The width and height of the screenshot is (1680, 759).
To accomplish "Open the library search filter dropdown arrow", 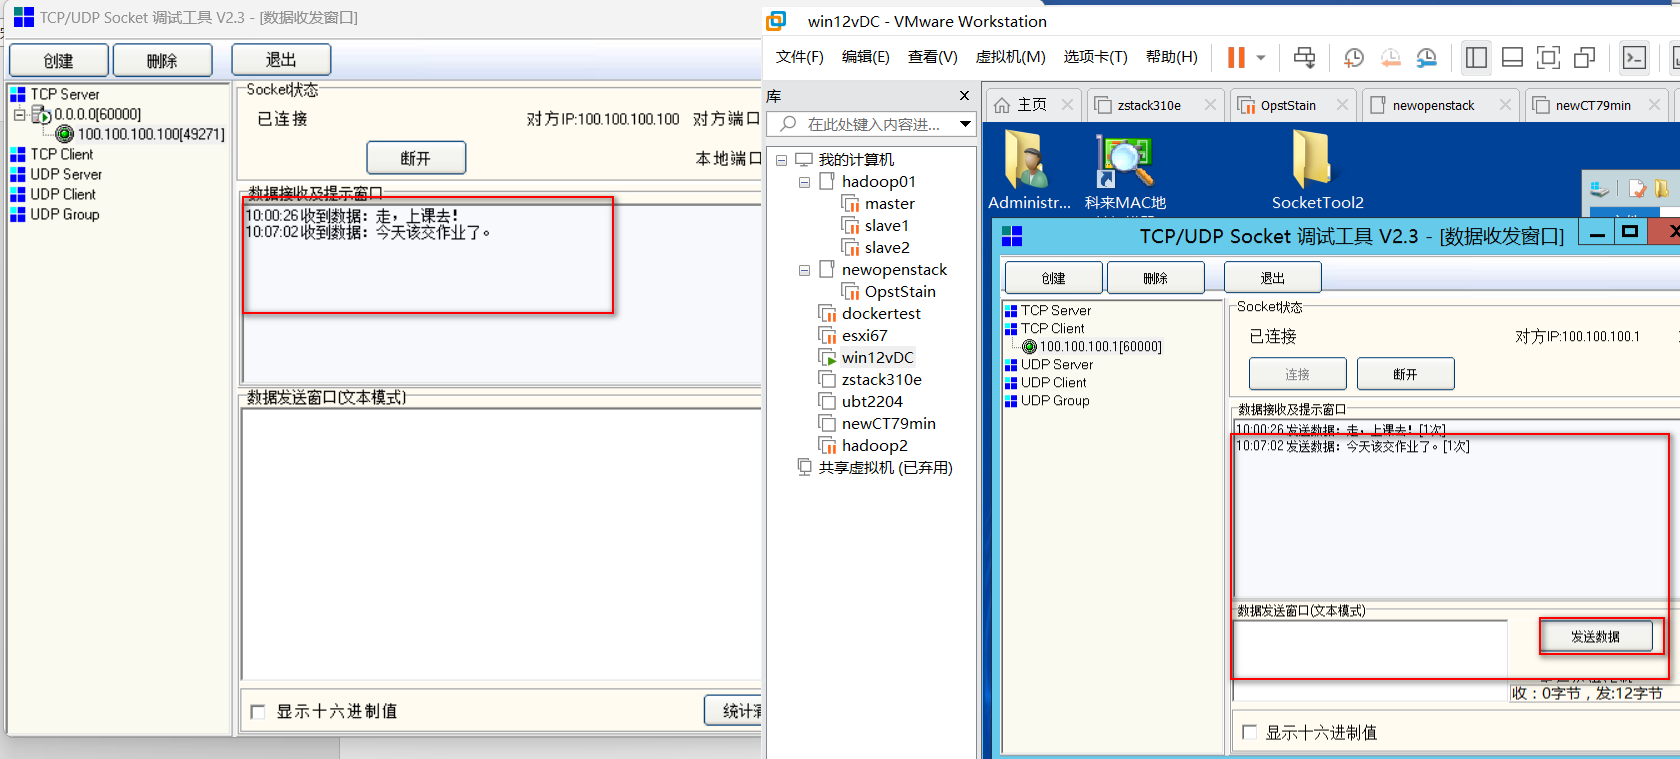I will point(965,124).
